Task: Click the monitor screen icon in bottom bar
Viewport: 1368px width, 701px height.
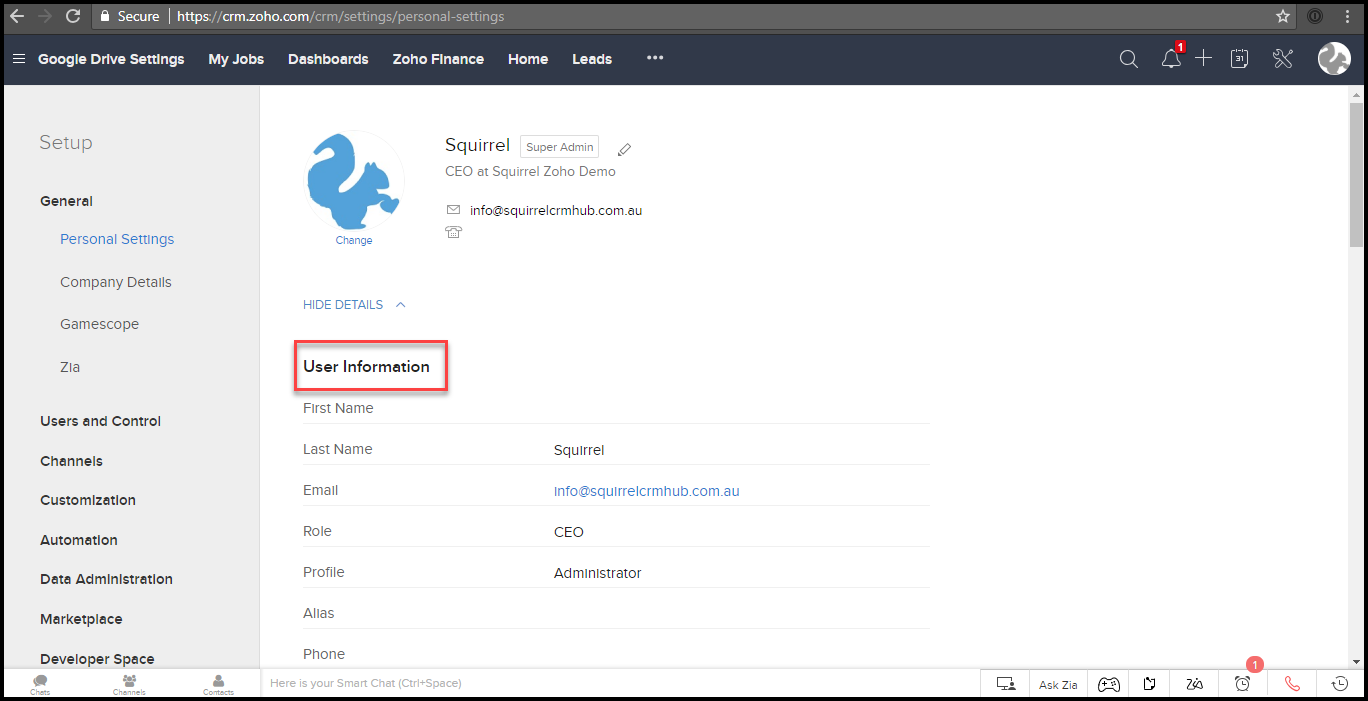Action: pos(1006,684)
